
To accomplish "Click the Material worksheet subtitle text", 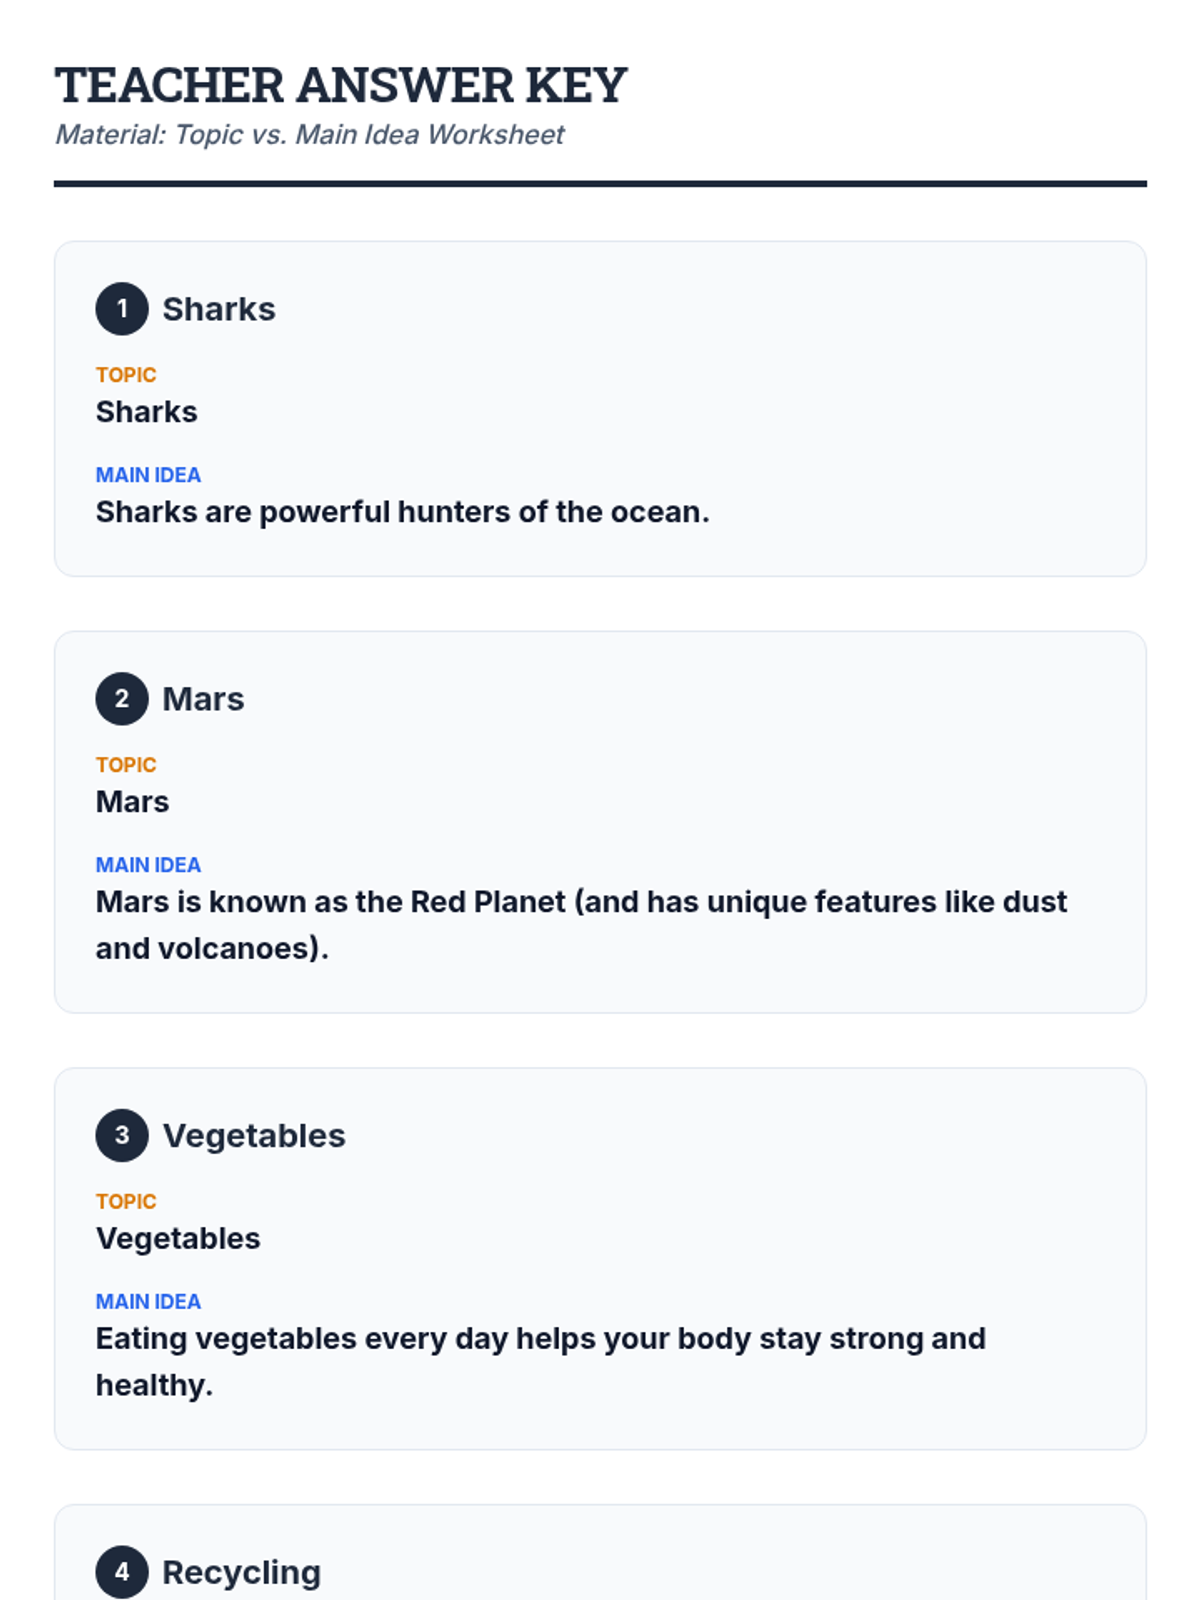I will [309, 135].
